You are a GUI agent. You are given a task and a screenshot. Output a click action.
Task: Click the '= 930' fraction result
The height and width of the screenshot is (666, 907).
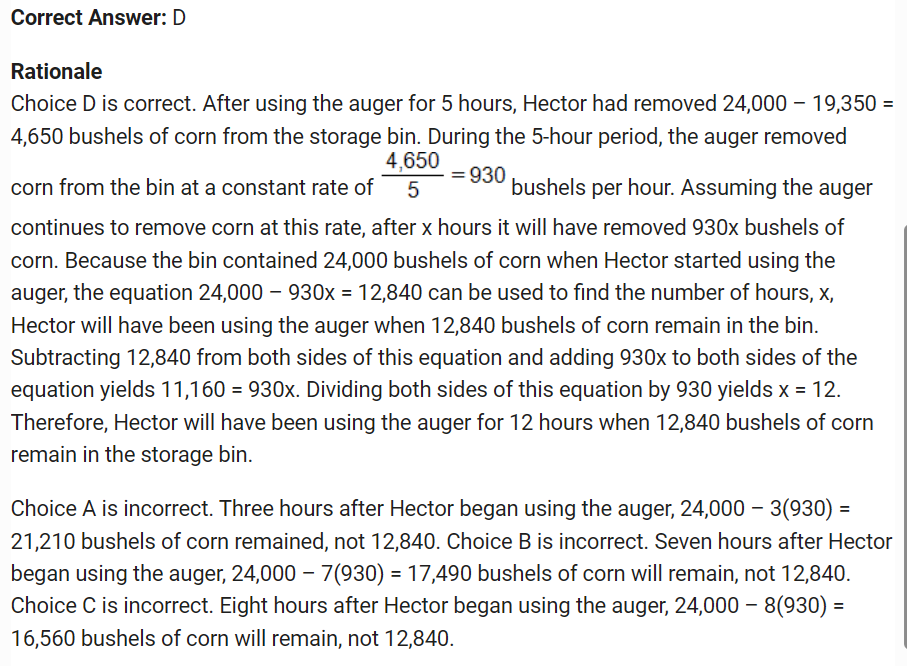(x=479, y=176)
